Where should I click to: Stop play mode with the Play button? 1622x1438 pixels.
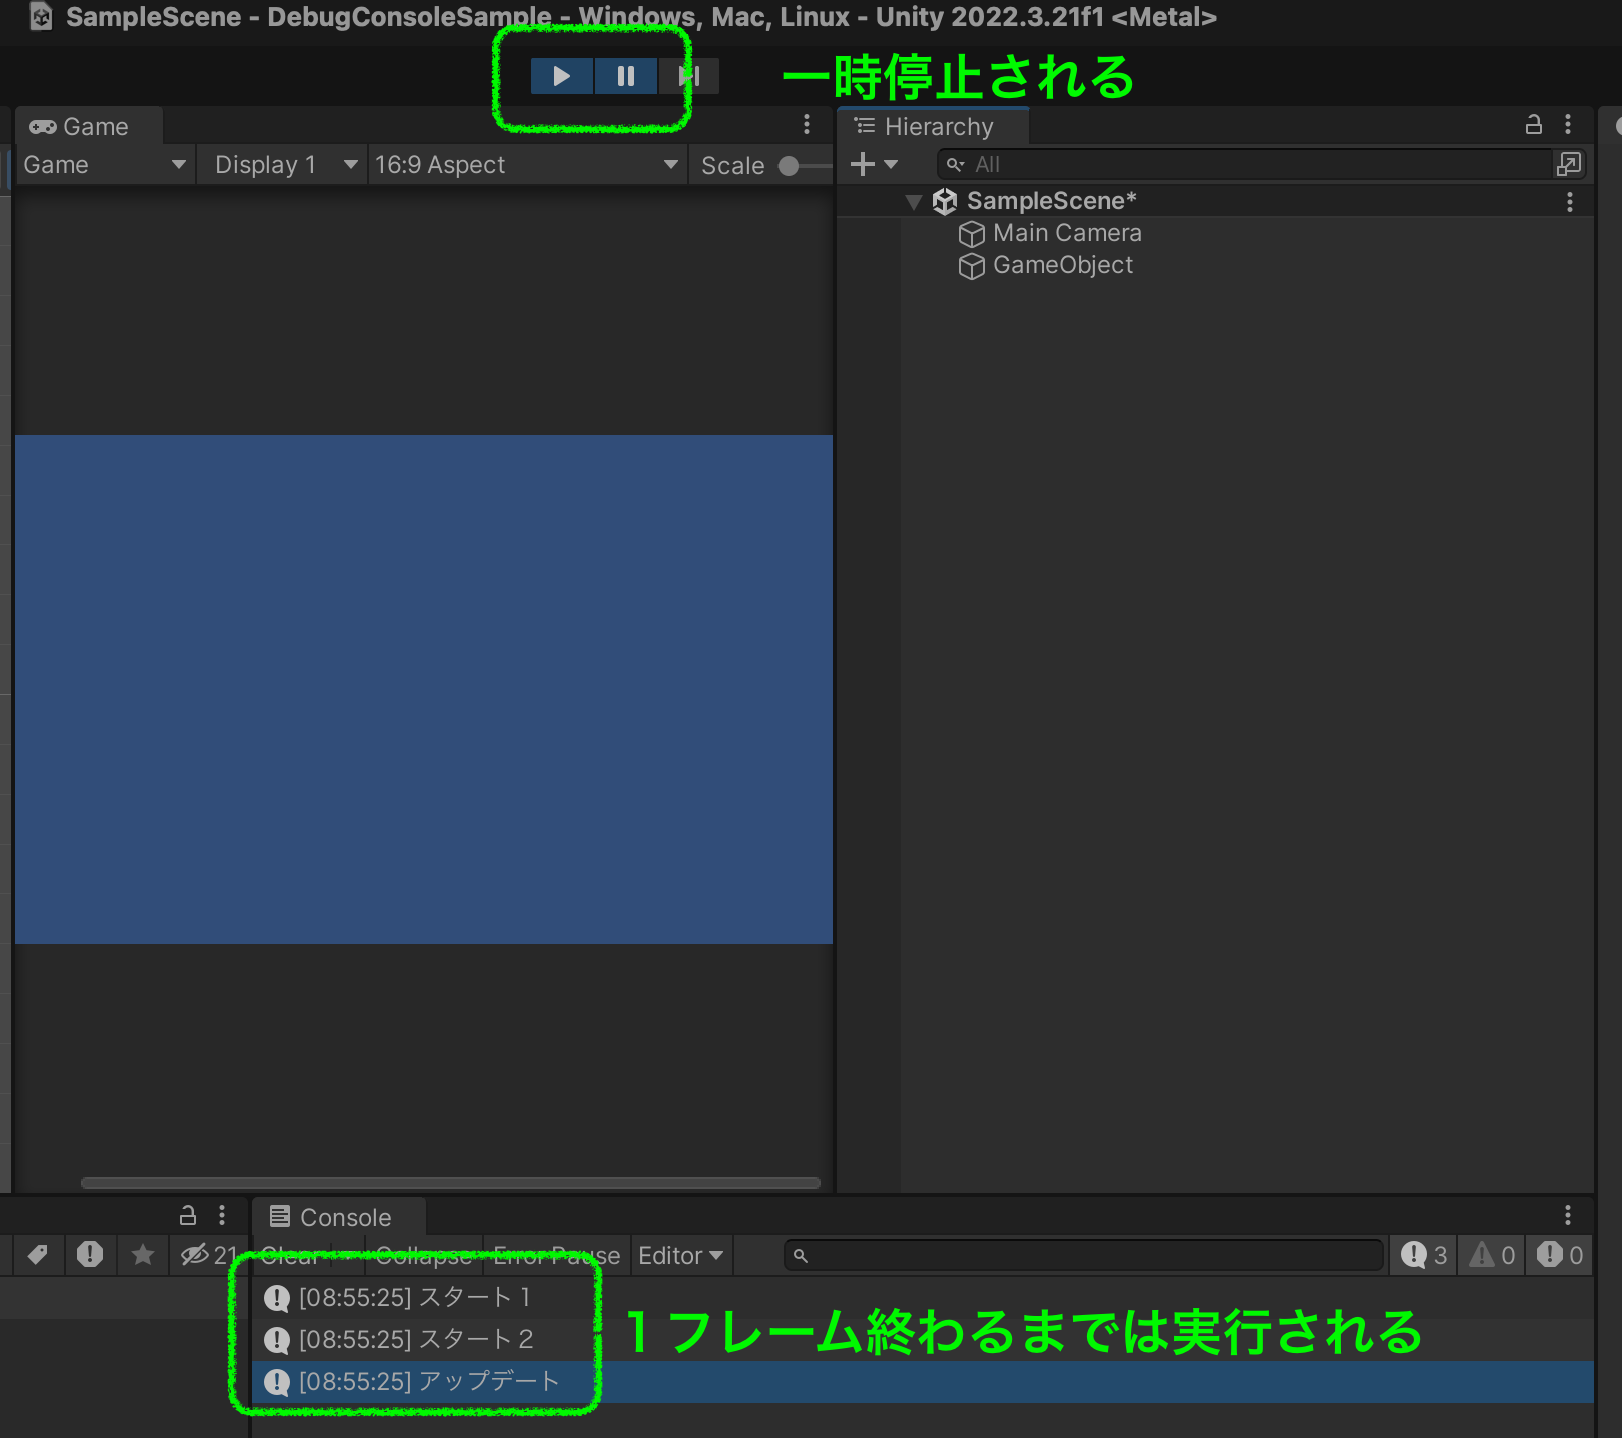561,76
